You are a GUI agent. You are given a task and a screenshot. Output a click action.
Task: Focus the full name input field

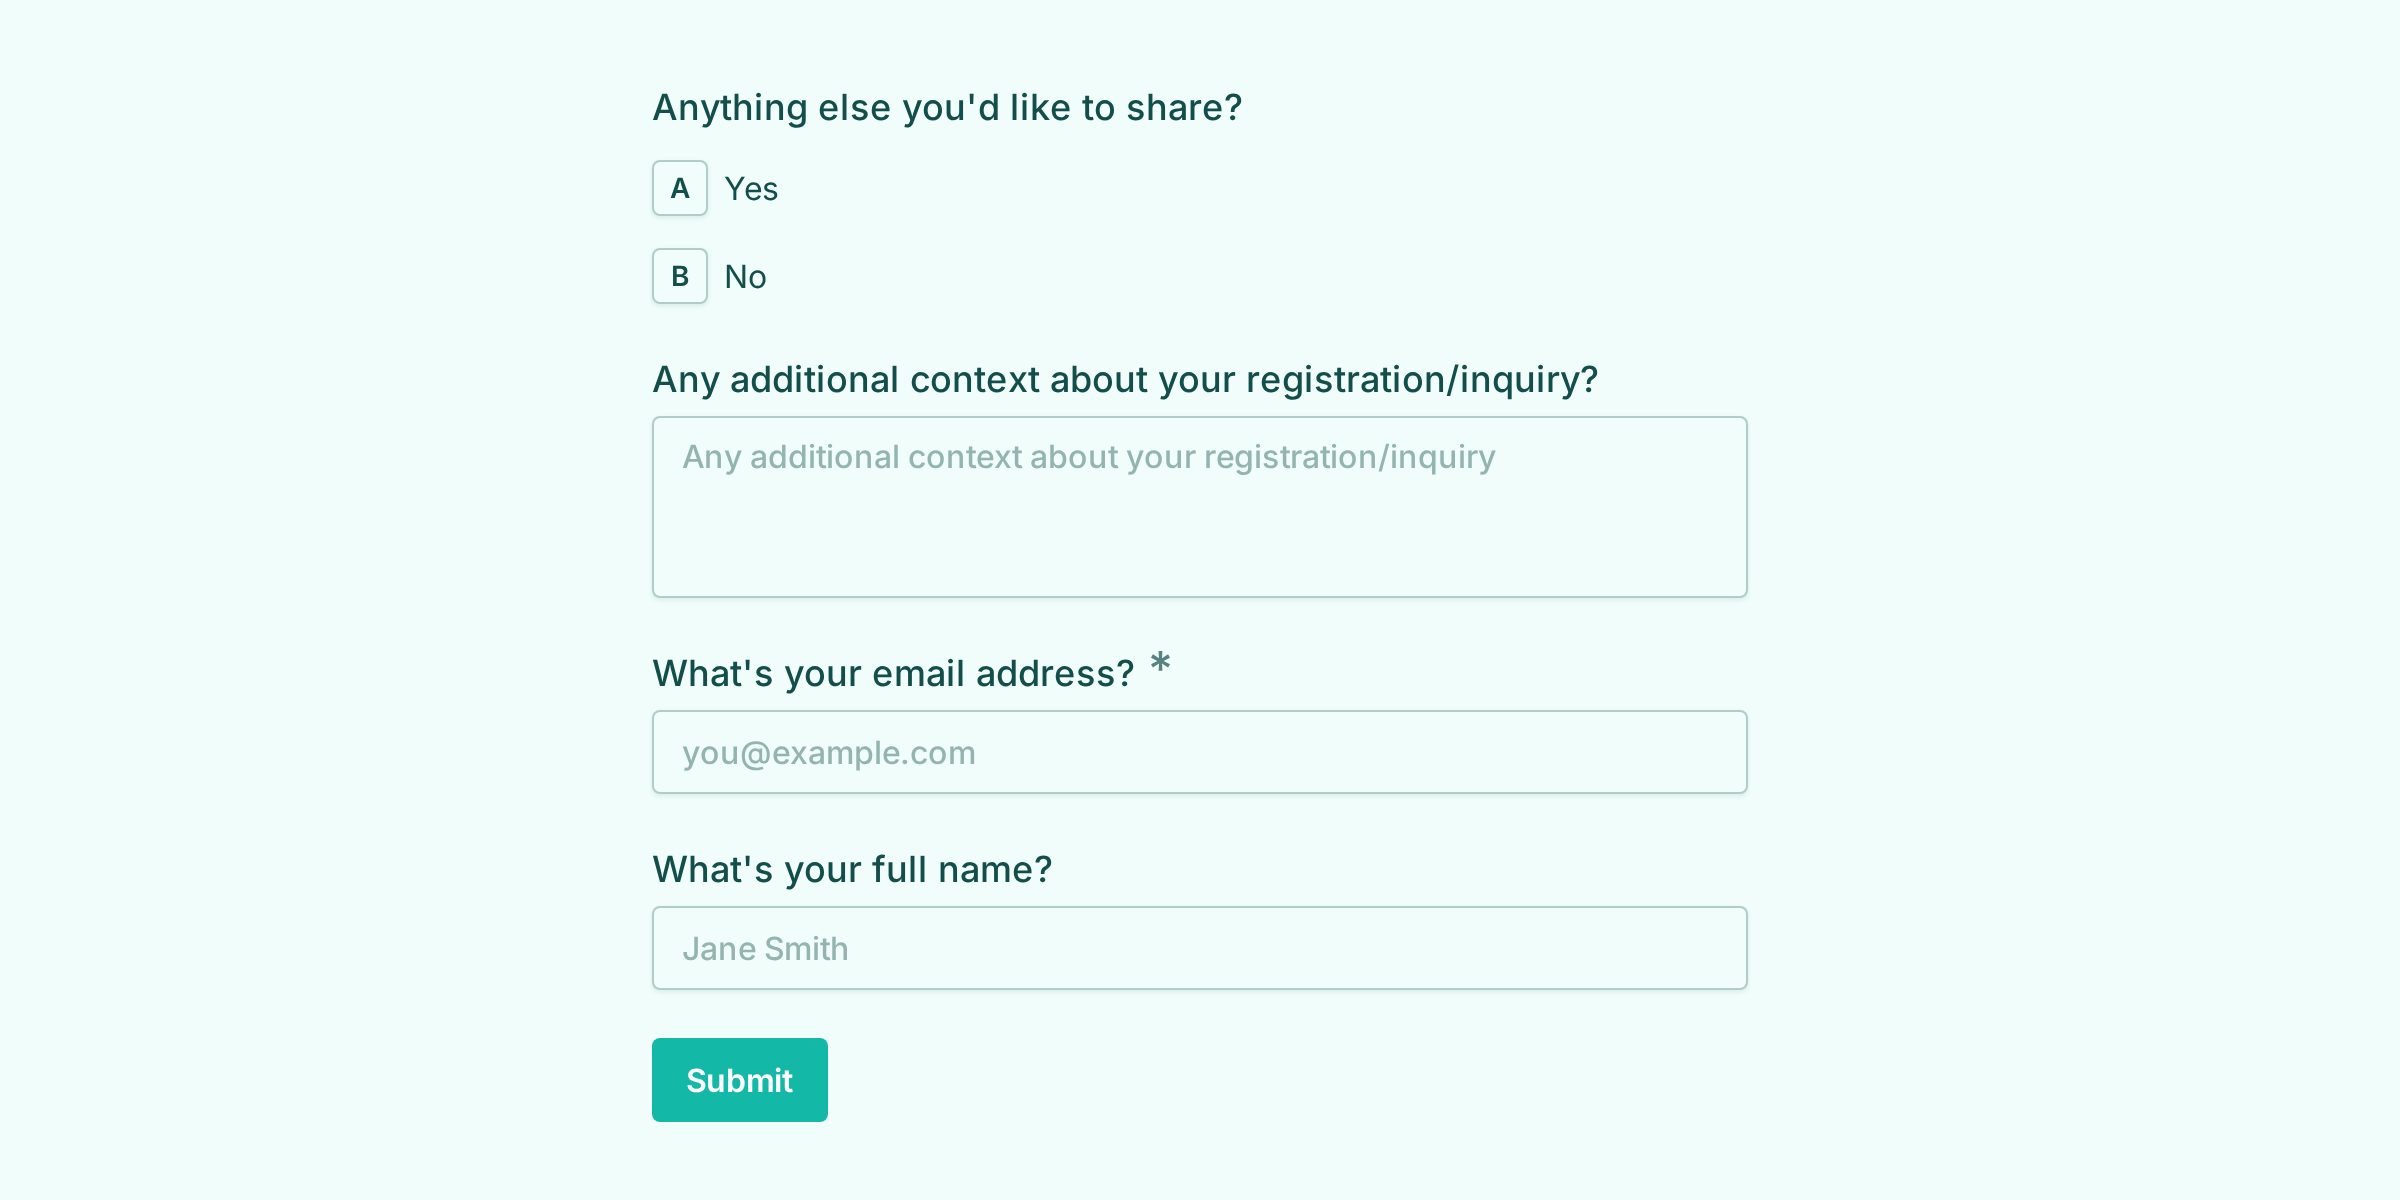(x=1199, y=948)
